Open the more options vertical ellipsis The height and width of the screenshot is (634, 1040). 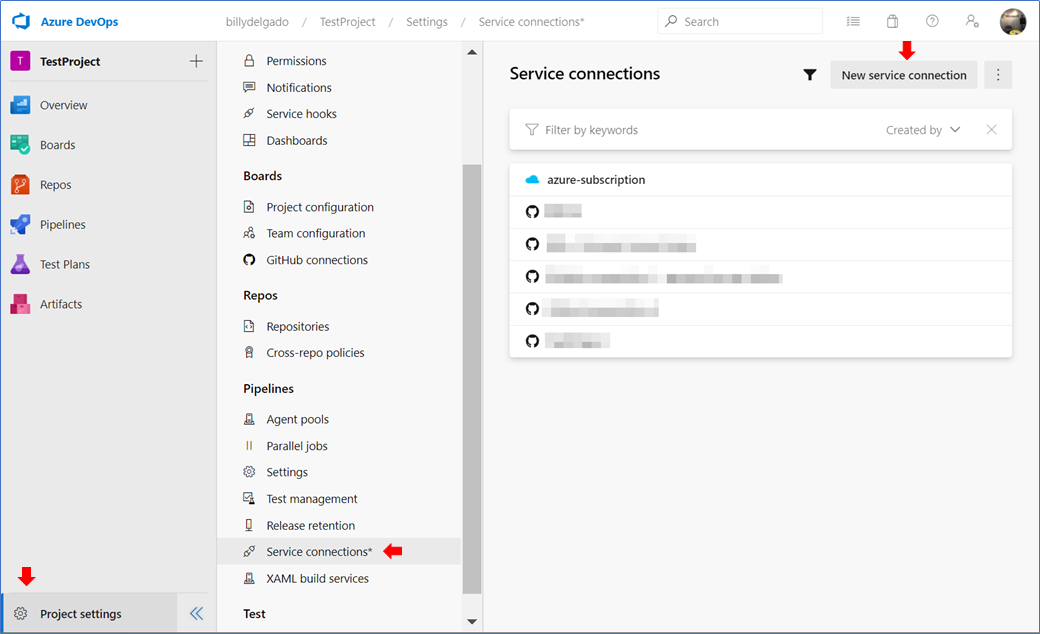[x=998, y=75]
